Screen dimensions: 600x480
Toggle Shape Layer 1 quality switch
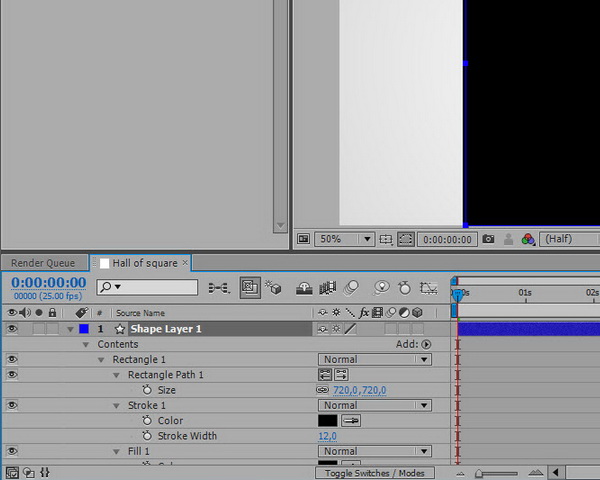click(350, 329)
